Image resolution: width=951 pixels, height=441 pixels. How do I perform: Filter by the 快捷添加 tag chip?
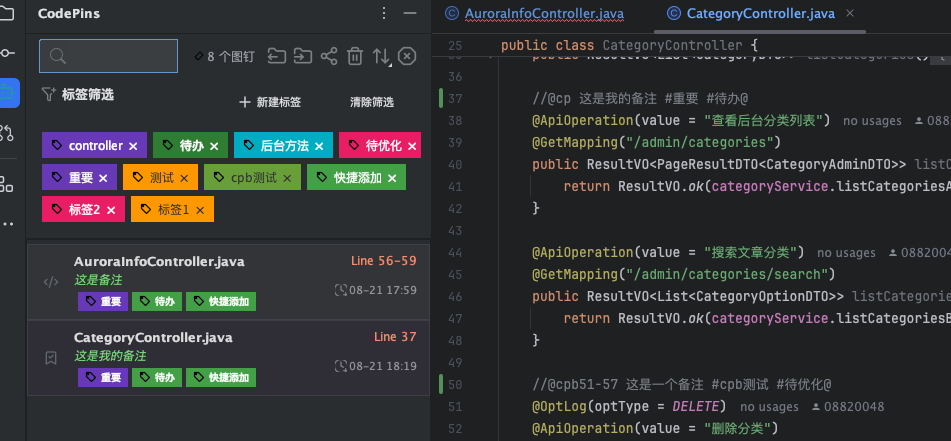[x=356, y=177]
